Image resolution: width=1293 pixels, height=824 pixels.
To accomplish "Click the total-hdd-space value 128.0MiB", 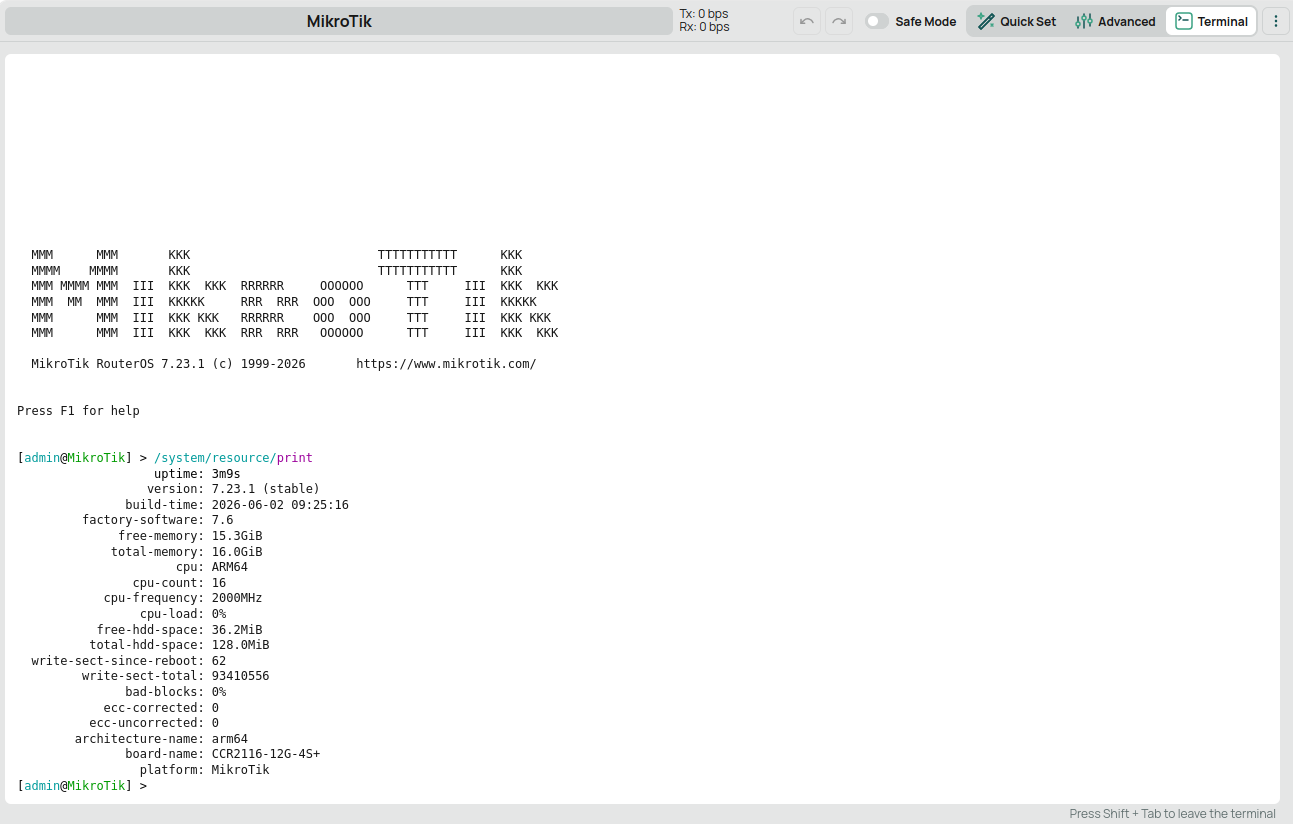I will [241, 645].
